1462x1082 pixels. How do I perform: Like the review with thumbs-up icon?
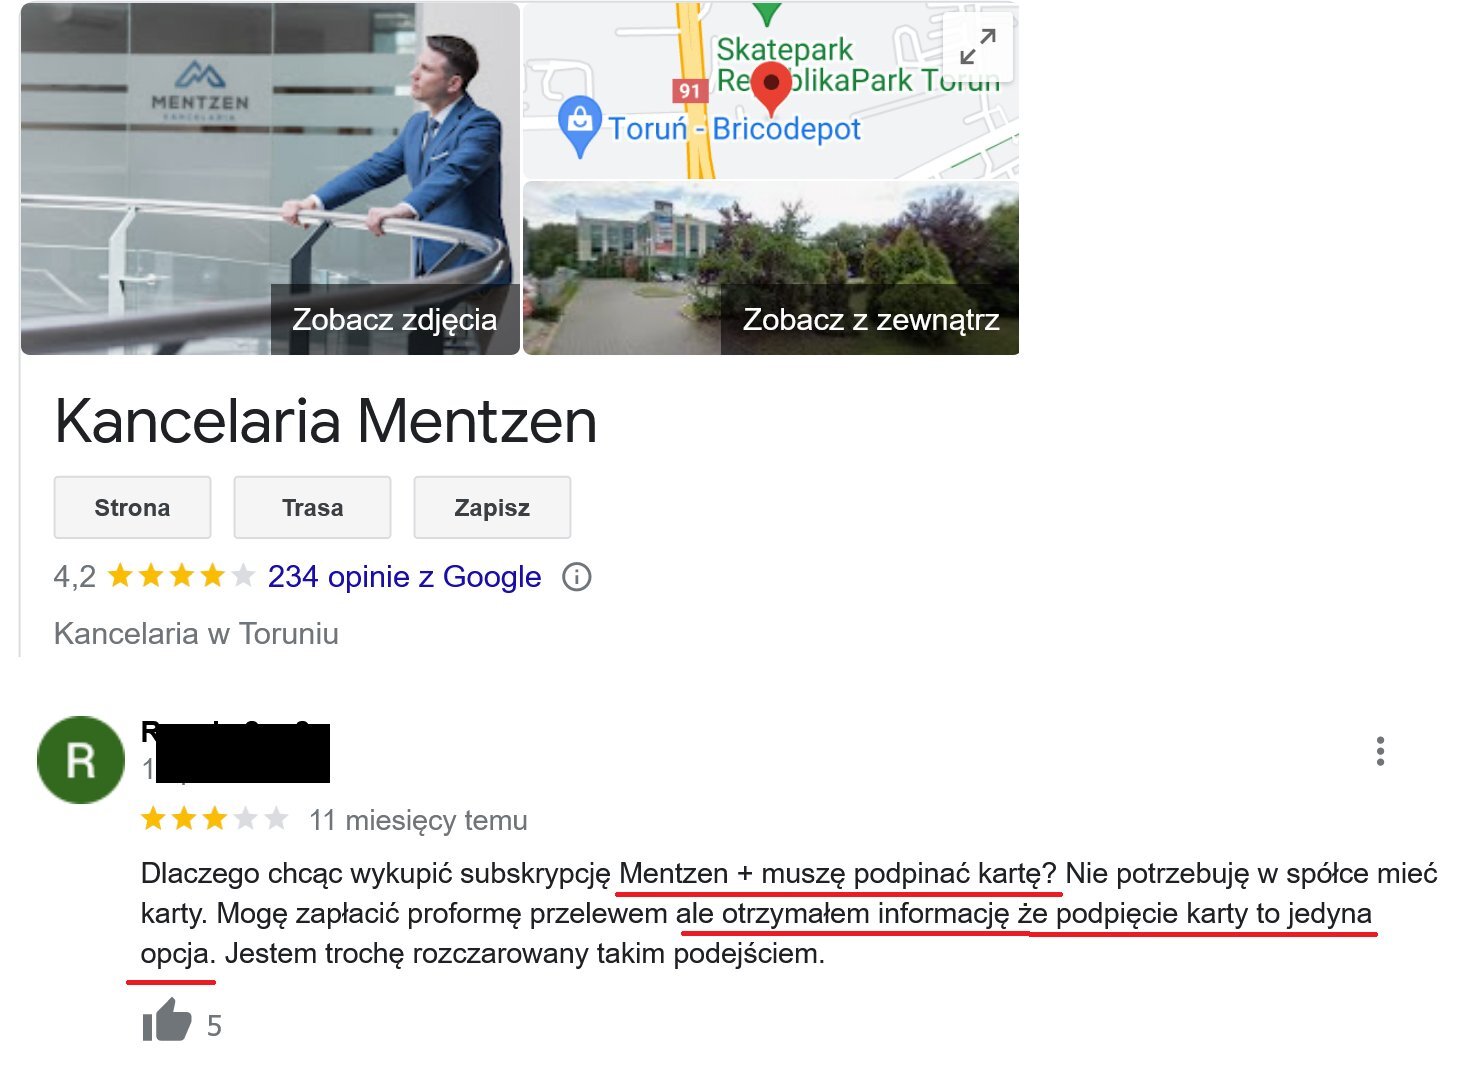(166, 1022)
